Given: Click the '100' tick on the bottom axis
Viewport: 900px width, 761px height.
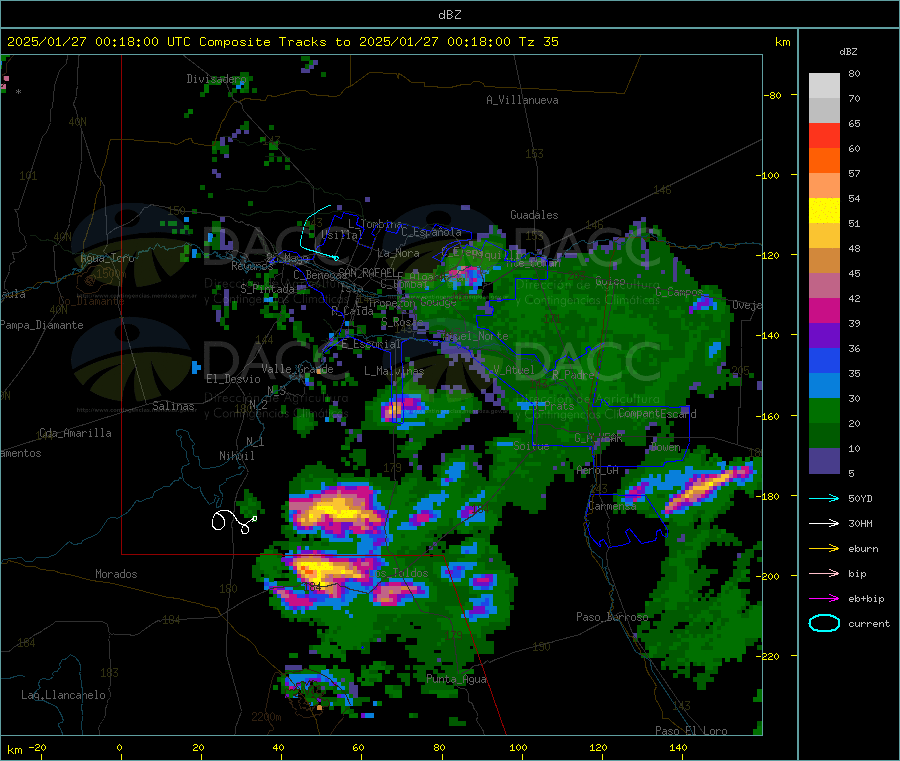Looking at the screenshot, I should click(x=518, y=747).
